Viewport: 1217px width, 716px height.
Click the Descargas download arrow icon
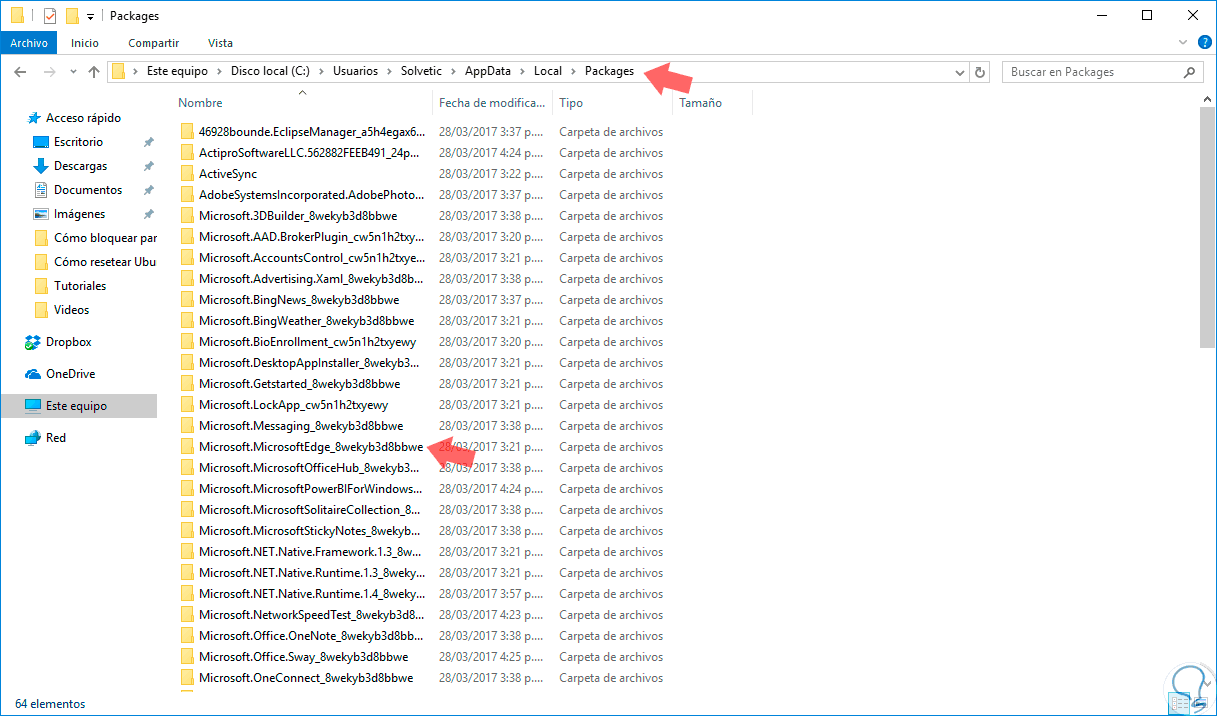(x=41, y=166)
